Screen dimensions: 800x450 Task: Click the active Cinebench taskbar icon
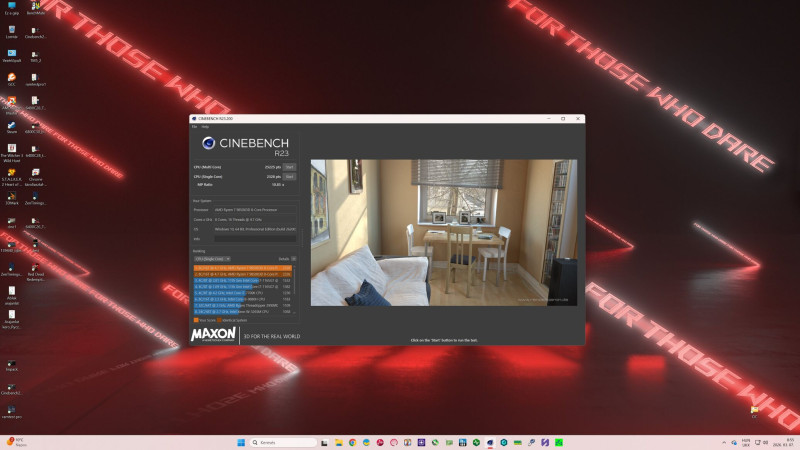(490, 442)
